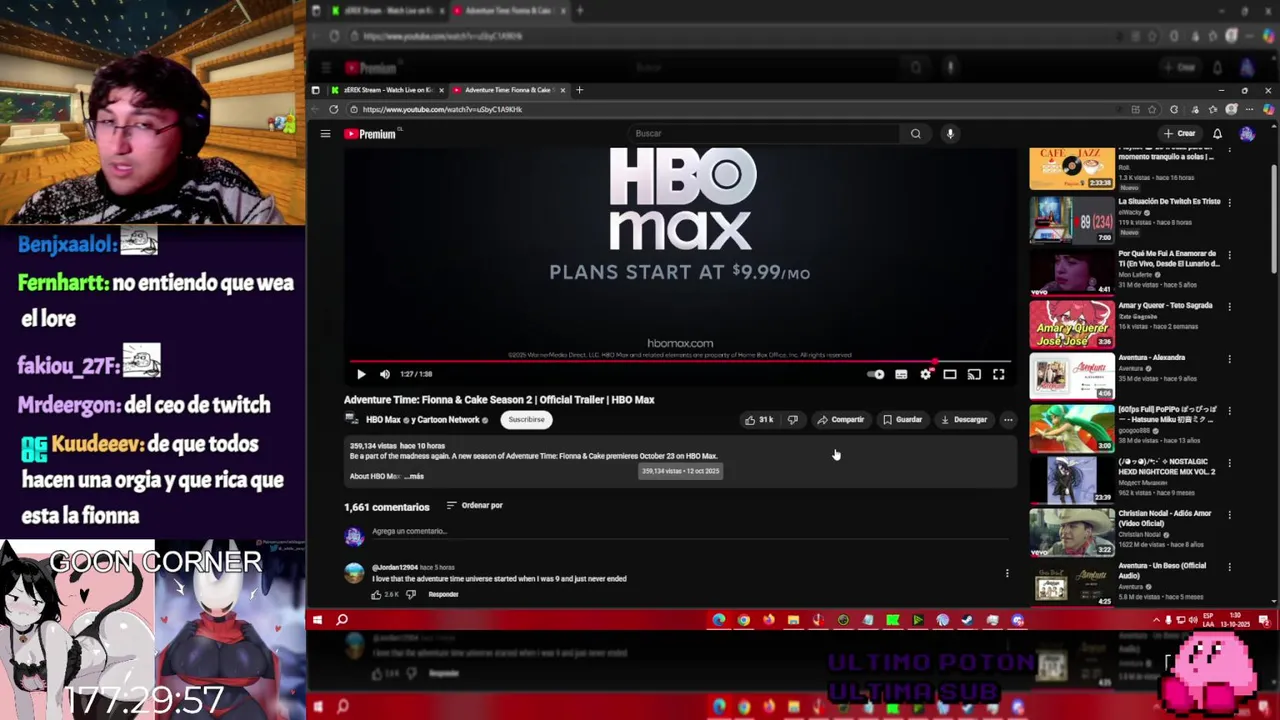Open options for Christian Nodal video
The width and height of the screenshot is (1280, 720).
tap(1229, 514)
